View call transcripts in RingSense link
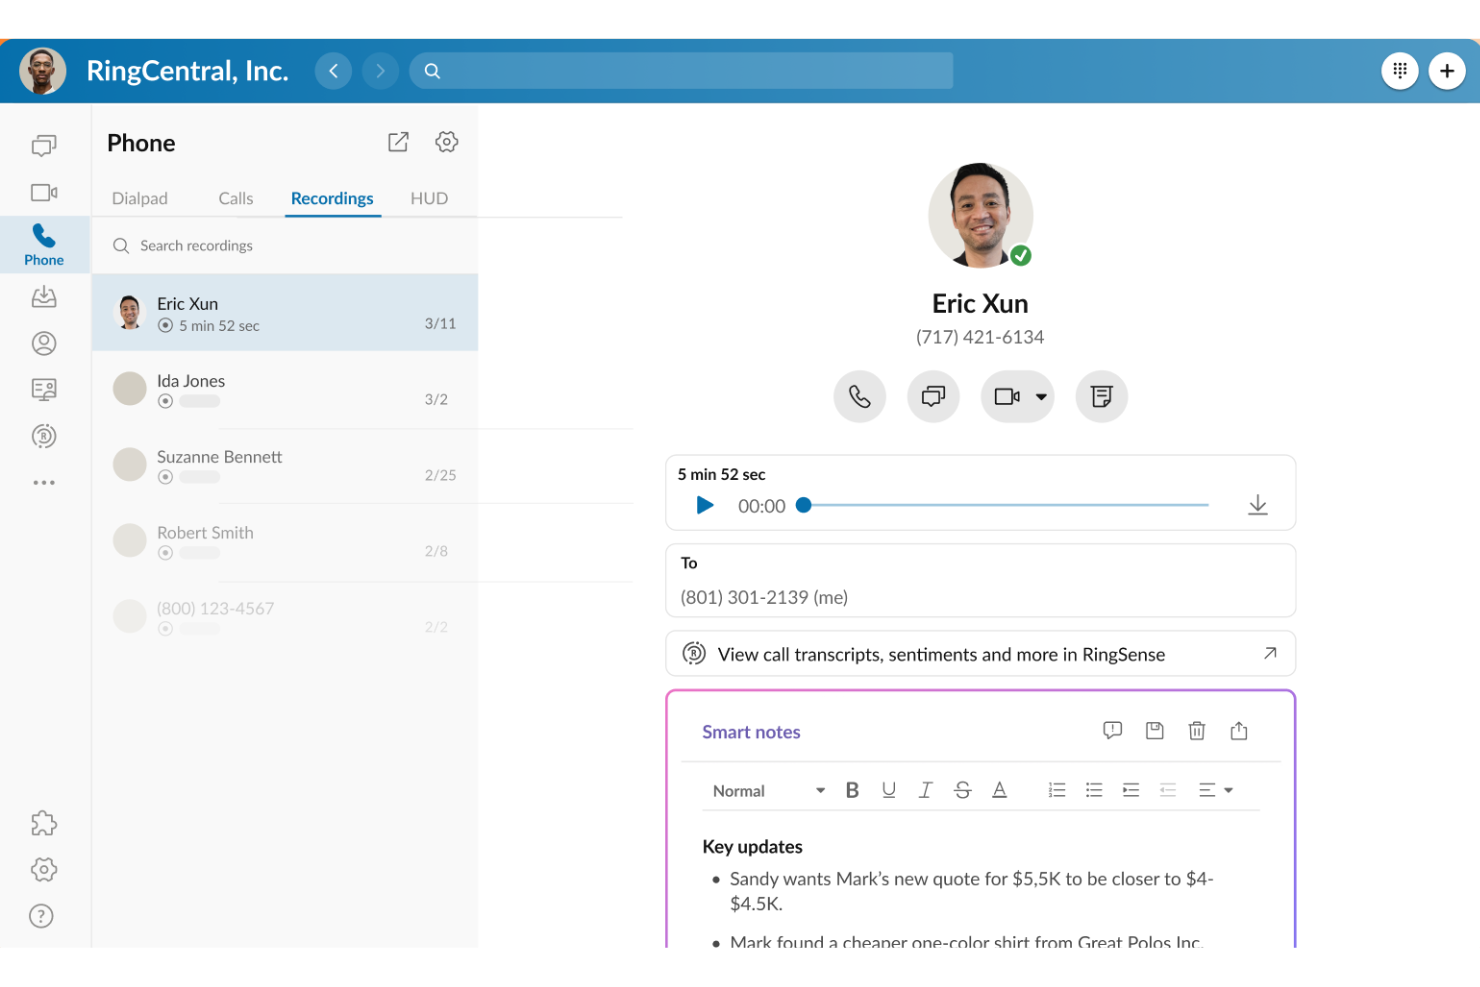The image size is (1480, 987). pyautogui.click(x=980, y=654)
